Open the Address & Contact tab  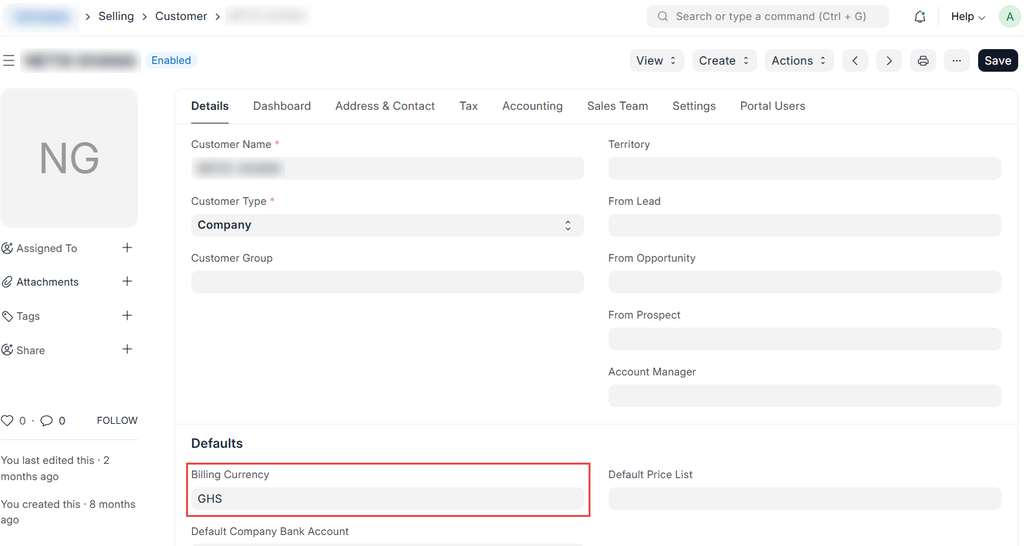coord(385,106)
